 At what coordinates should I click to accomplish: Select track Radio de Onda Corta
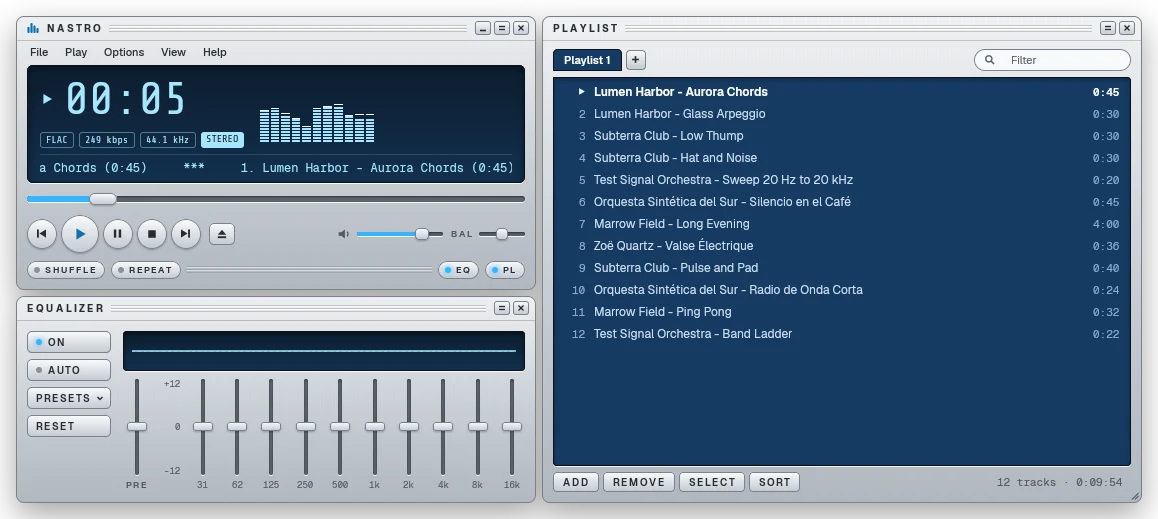(x=842, y=290)
